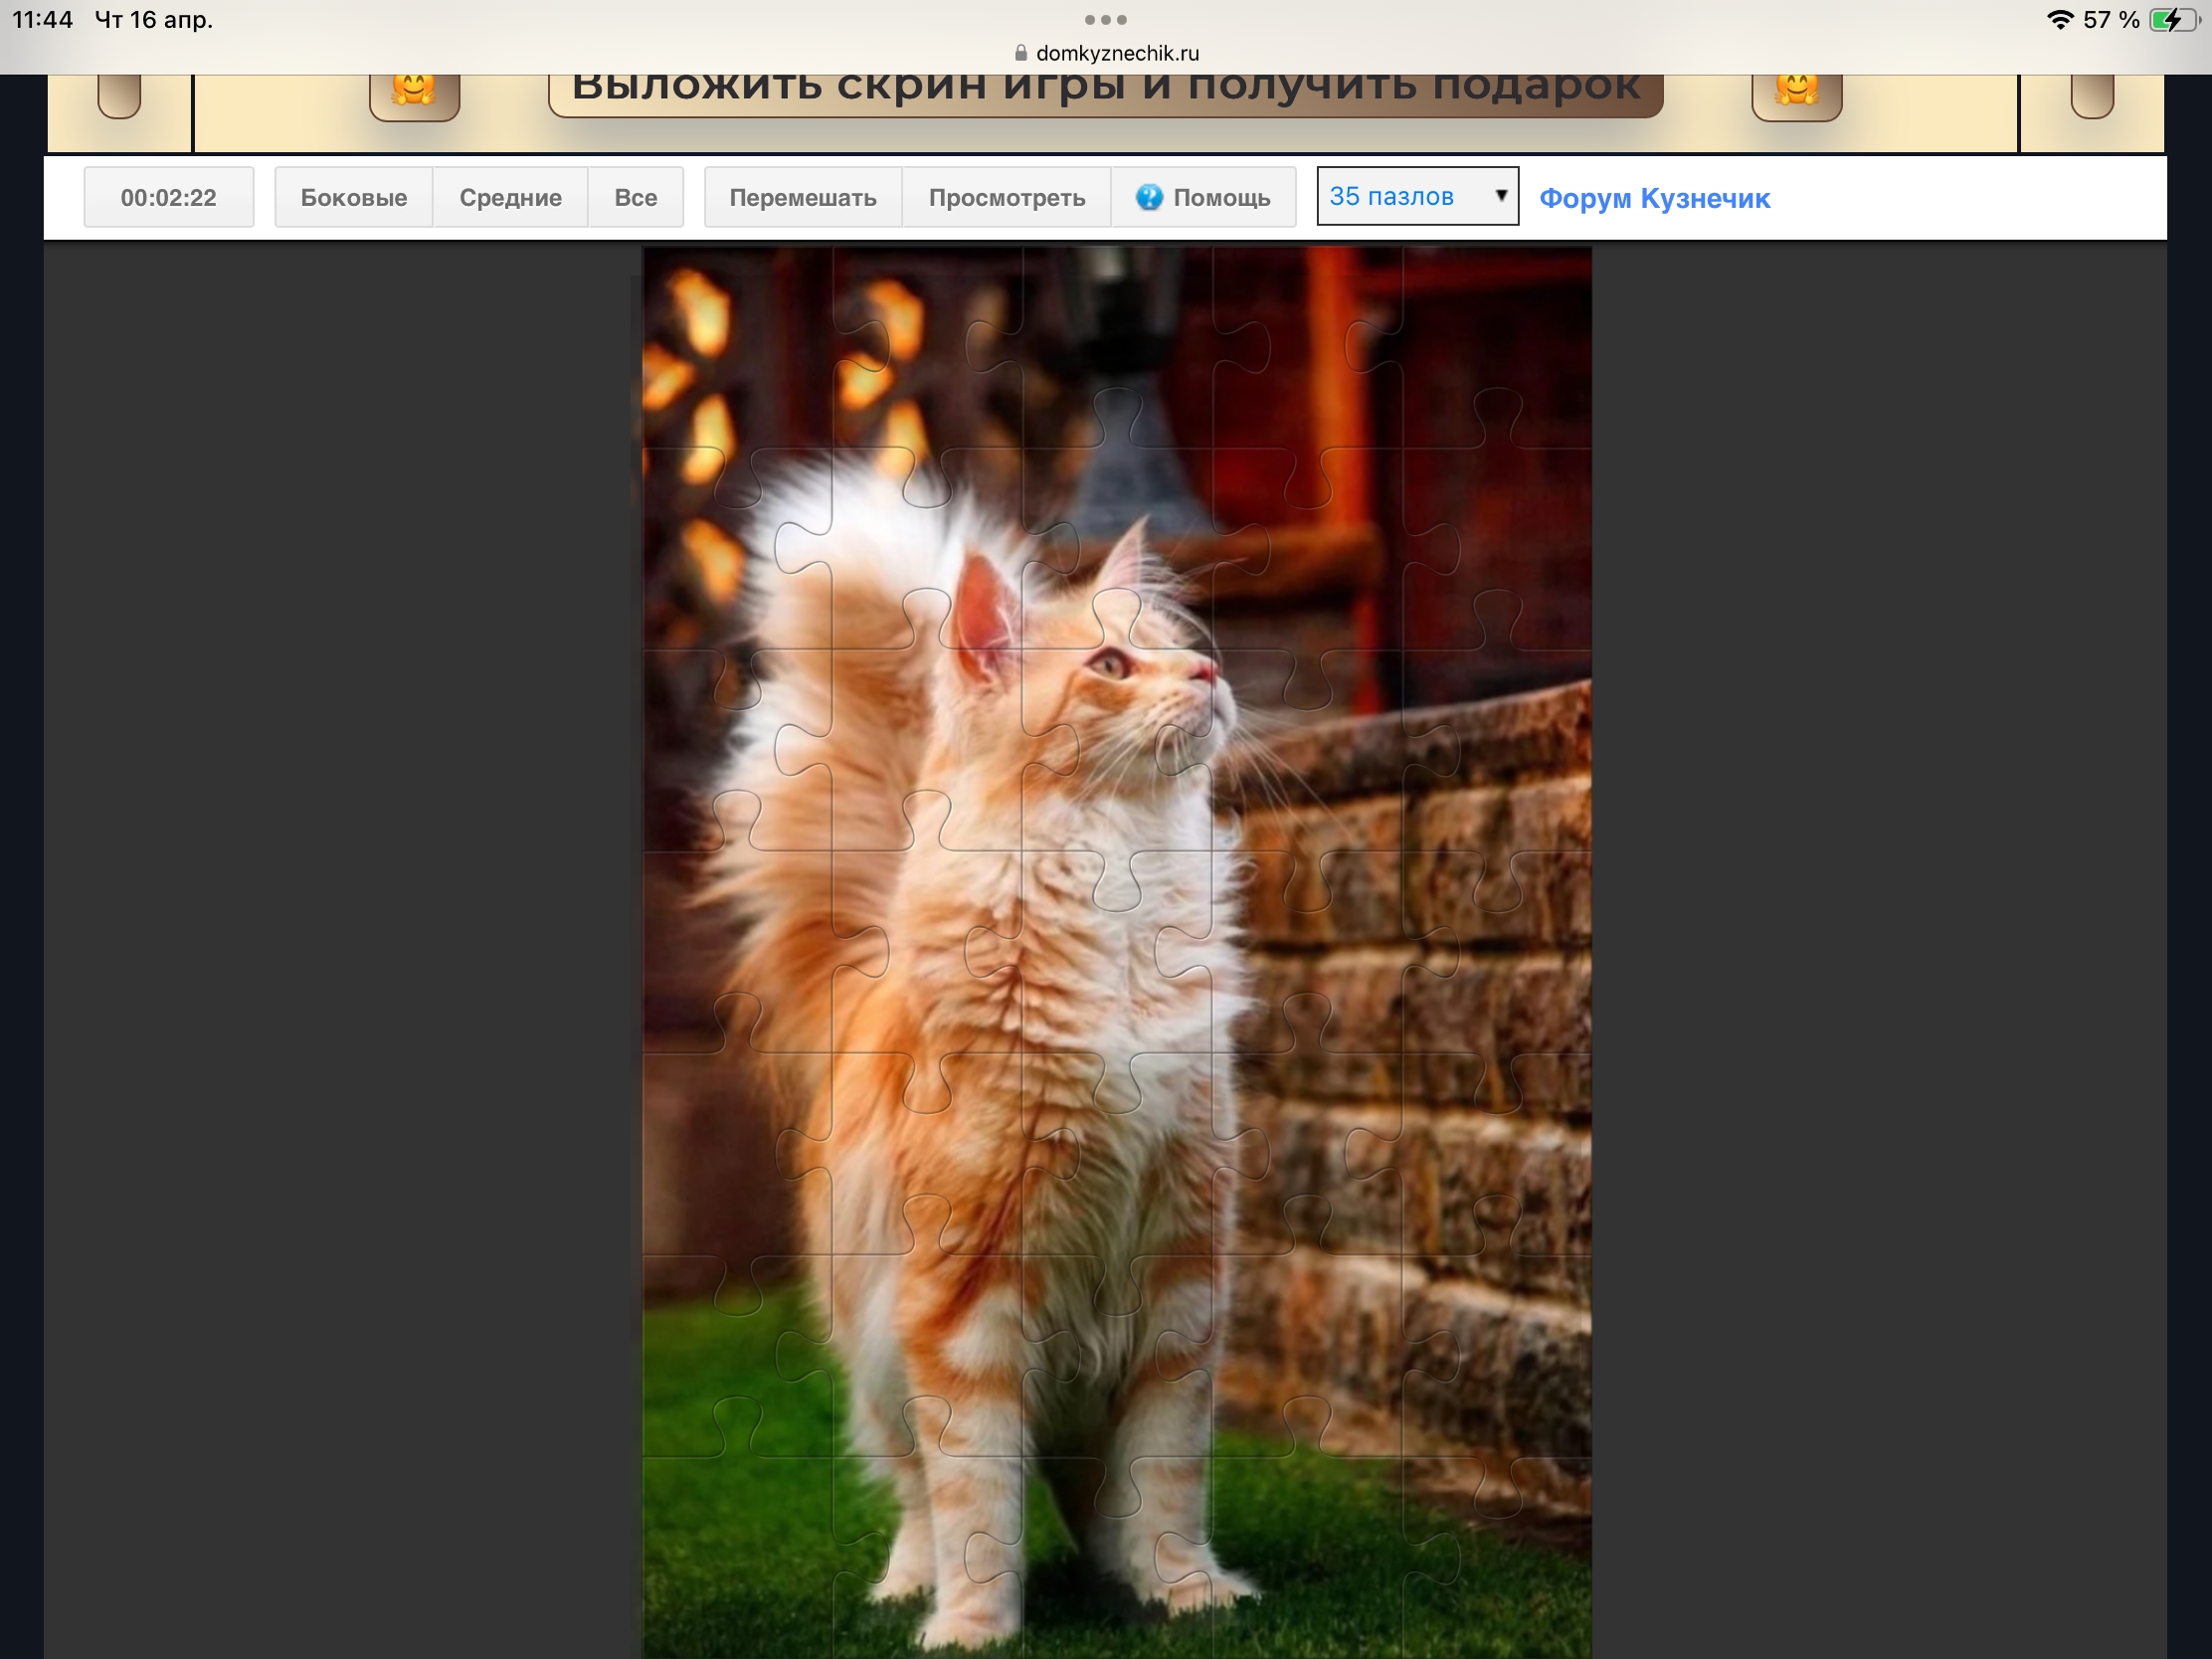Screen dimensions: 2212x1659
Task: Shuffle pieces with Перемешать
Action: 803,198
